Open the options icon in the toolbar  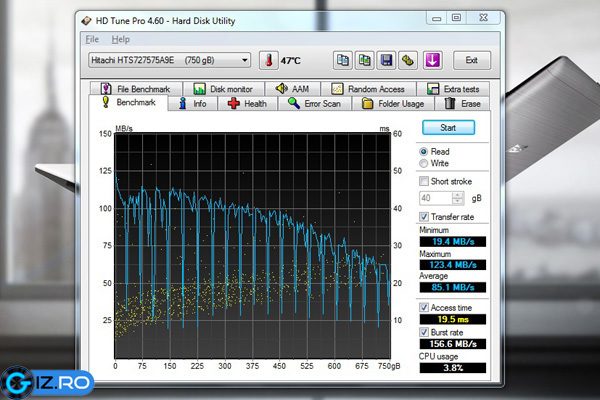408,60
